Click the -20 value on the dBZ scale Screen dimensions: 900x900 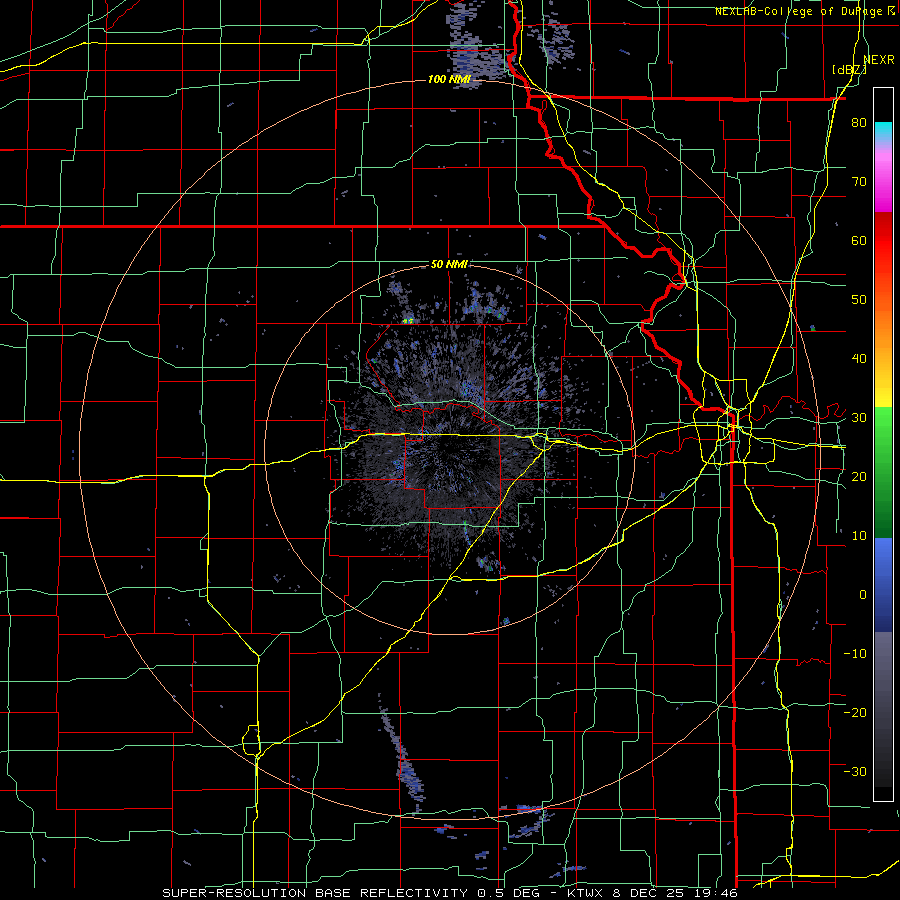(855, 712)
